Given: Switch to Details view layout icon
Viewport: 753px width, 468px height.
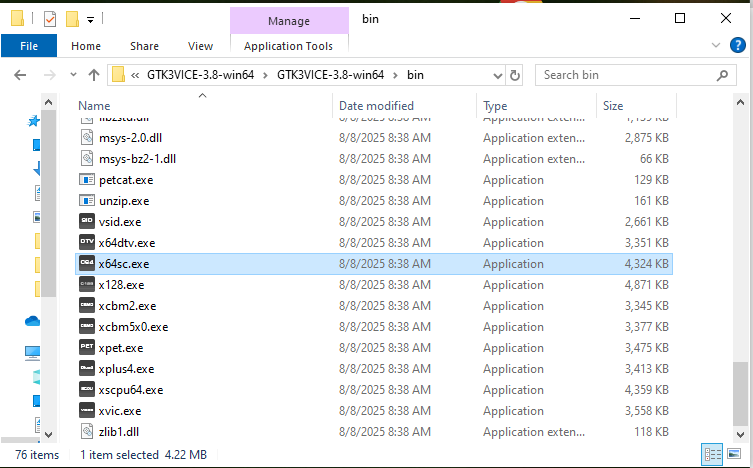Looking at the screenshot, I should tap(712, 454).
